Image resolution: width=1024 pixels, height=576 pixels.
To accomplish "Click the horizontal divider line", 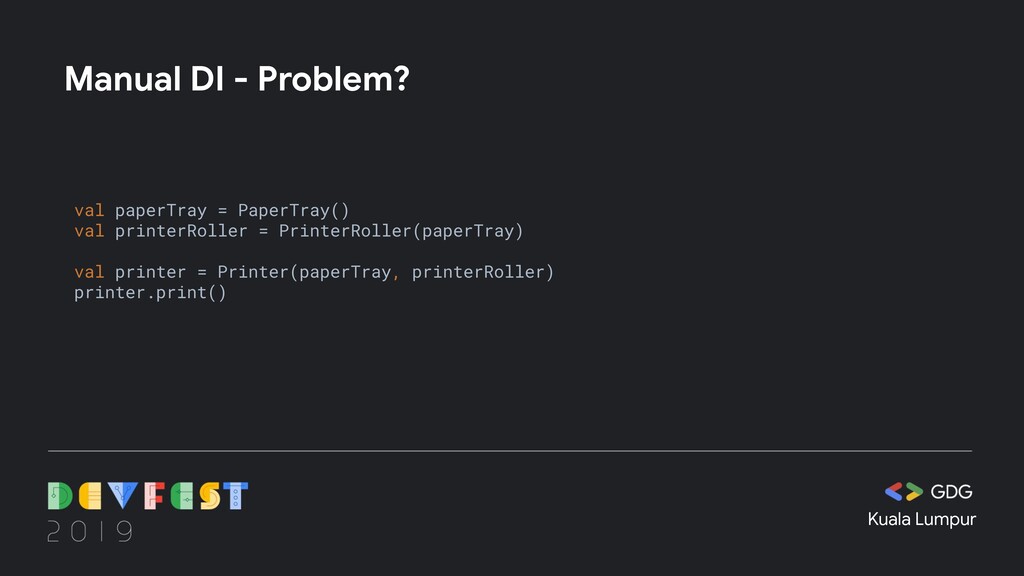I will [510, 451].
